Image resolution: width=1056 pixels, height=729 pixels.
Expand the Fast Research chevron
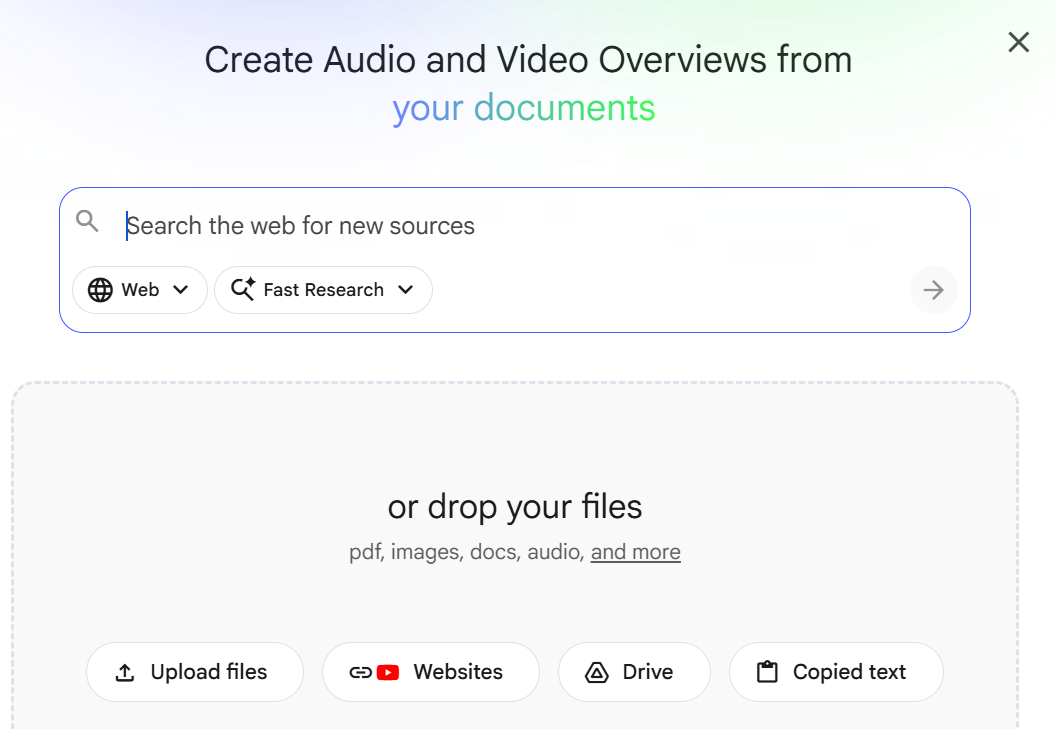click(x=405, y=290)
